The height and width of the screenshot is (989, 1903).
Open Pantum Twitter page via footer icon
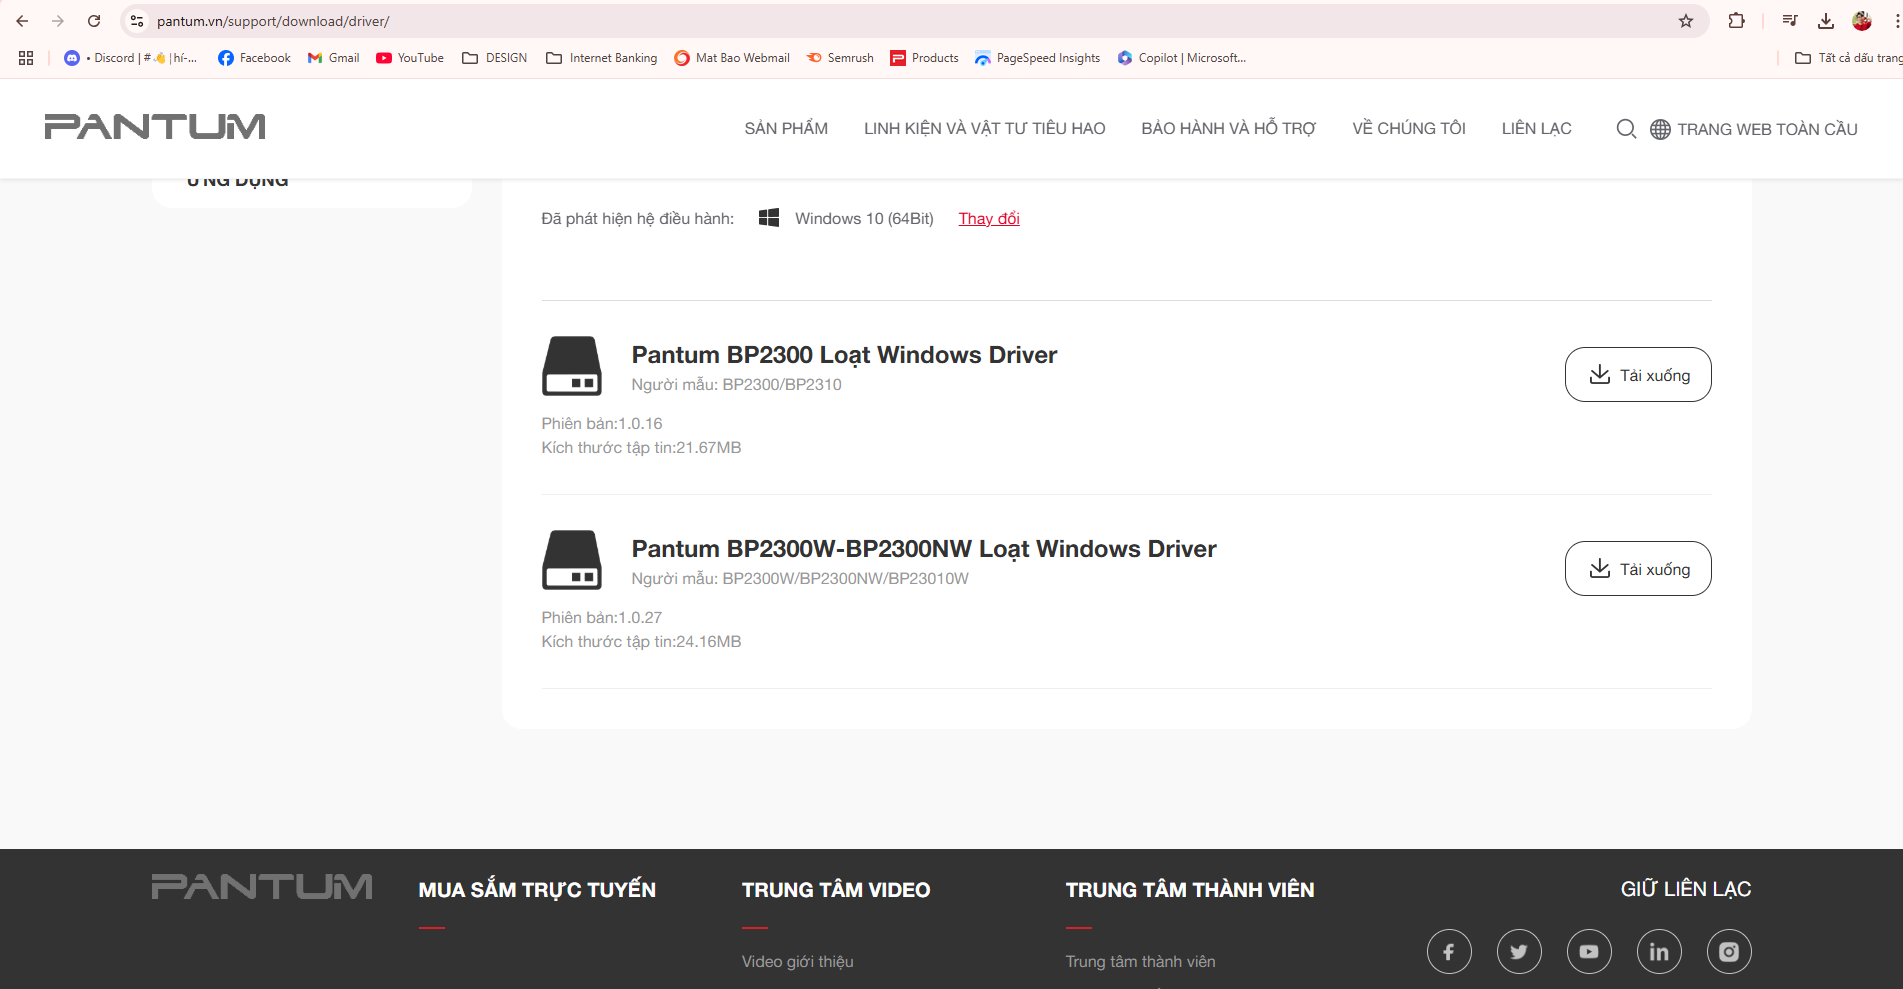[1518, 952]
